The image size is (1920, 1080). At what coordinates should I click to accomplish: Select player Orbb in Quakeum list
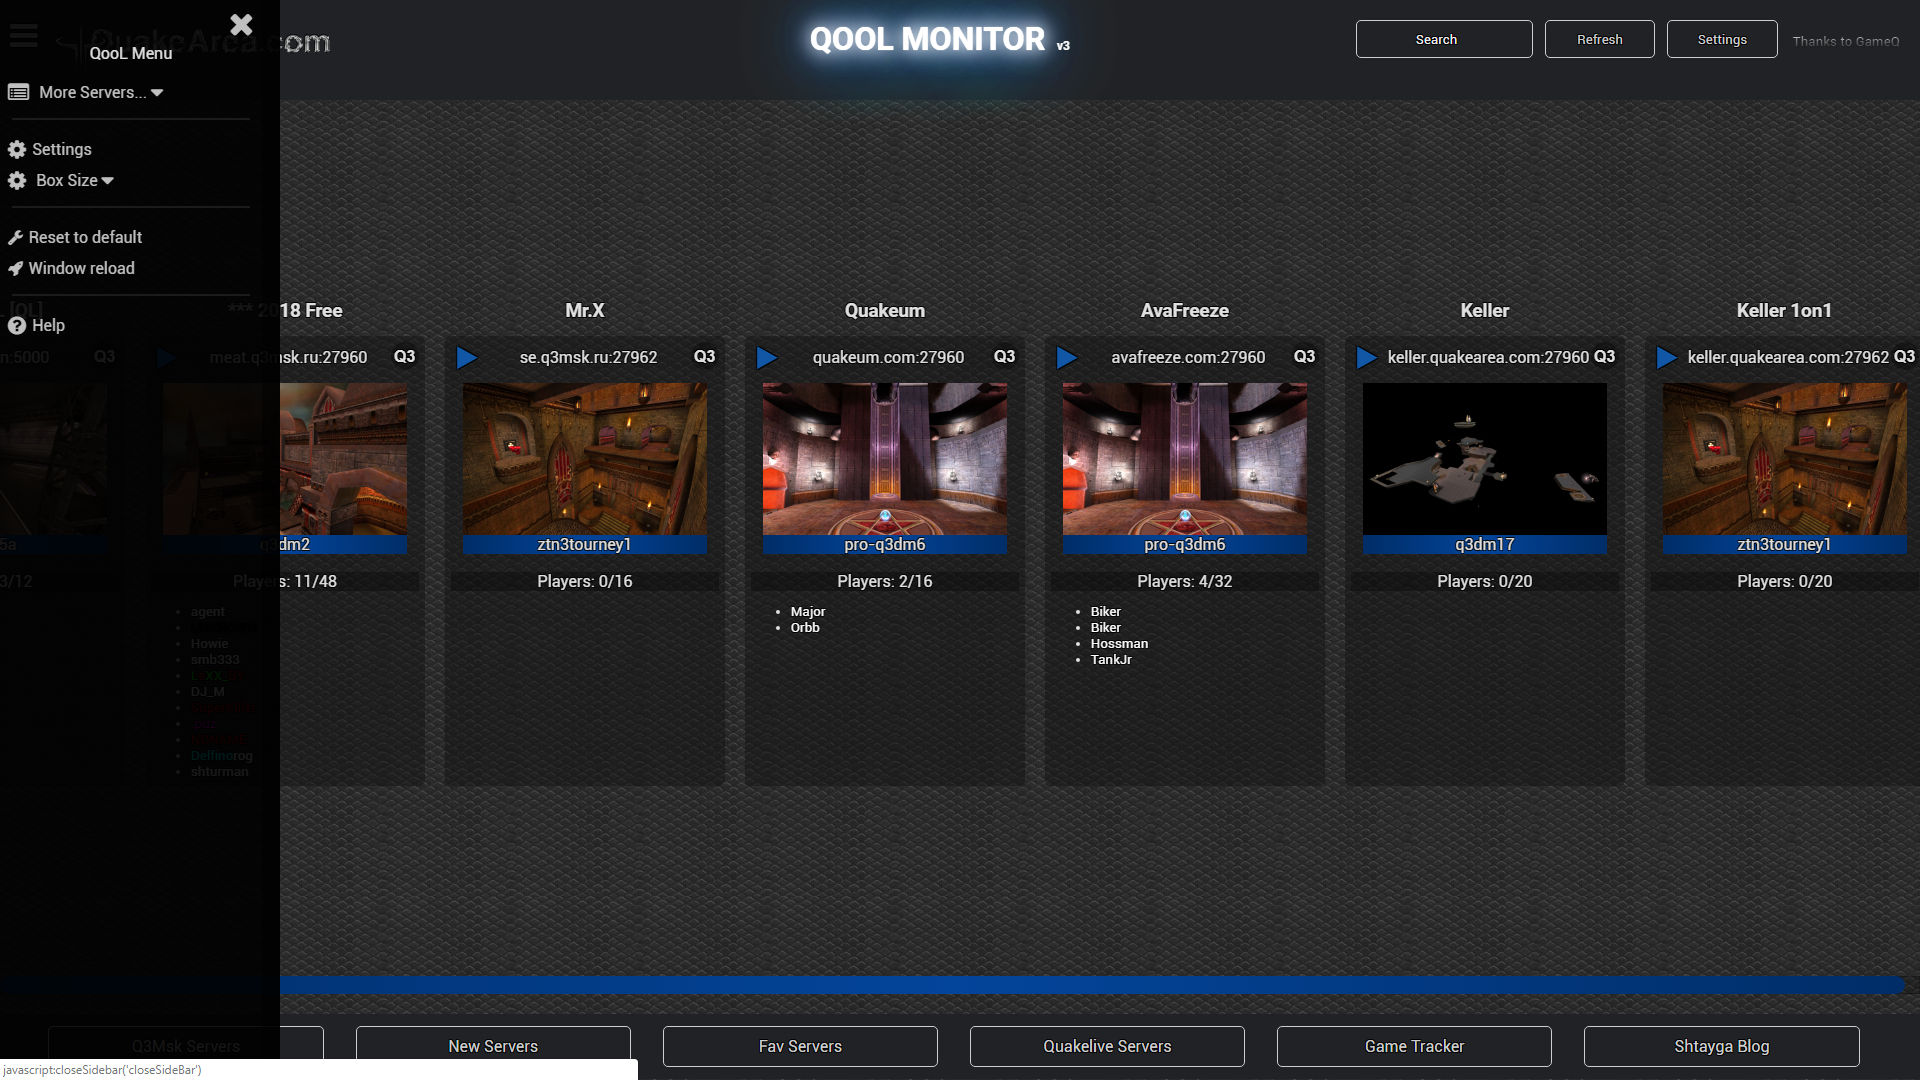[805, 627]
